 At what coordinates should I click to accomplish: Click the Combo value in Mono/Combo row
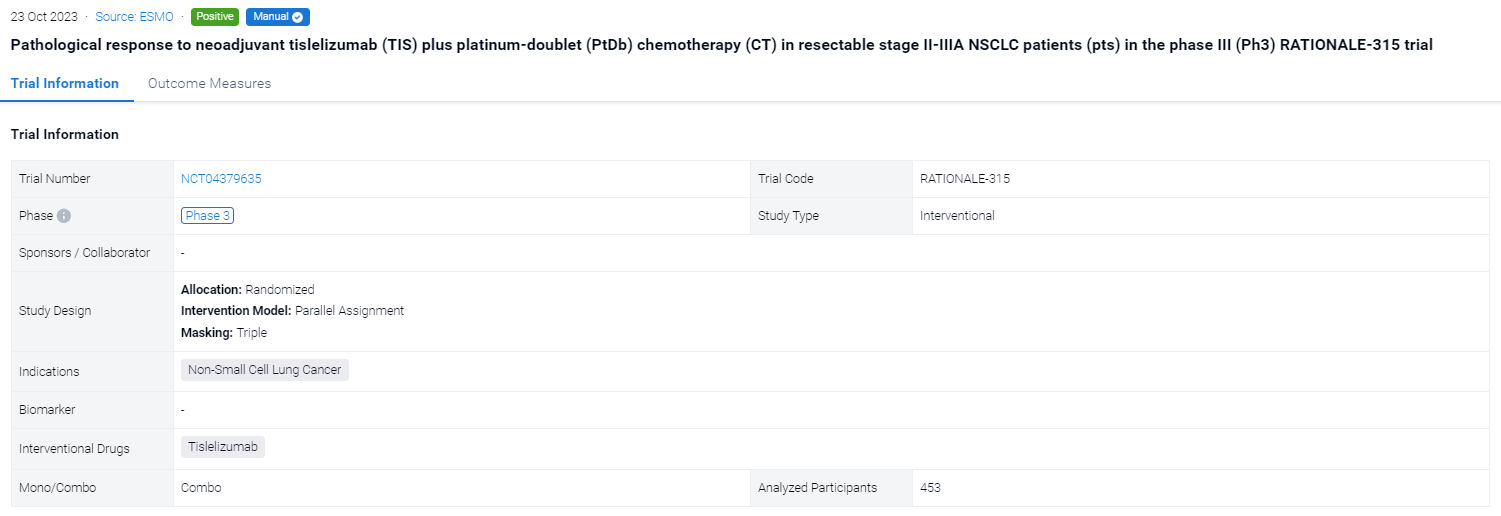(201, 488)
